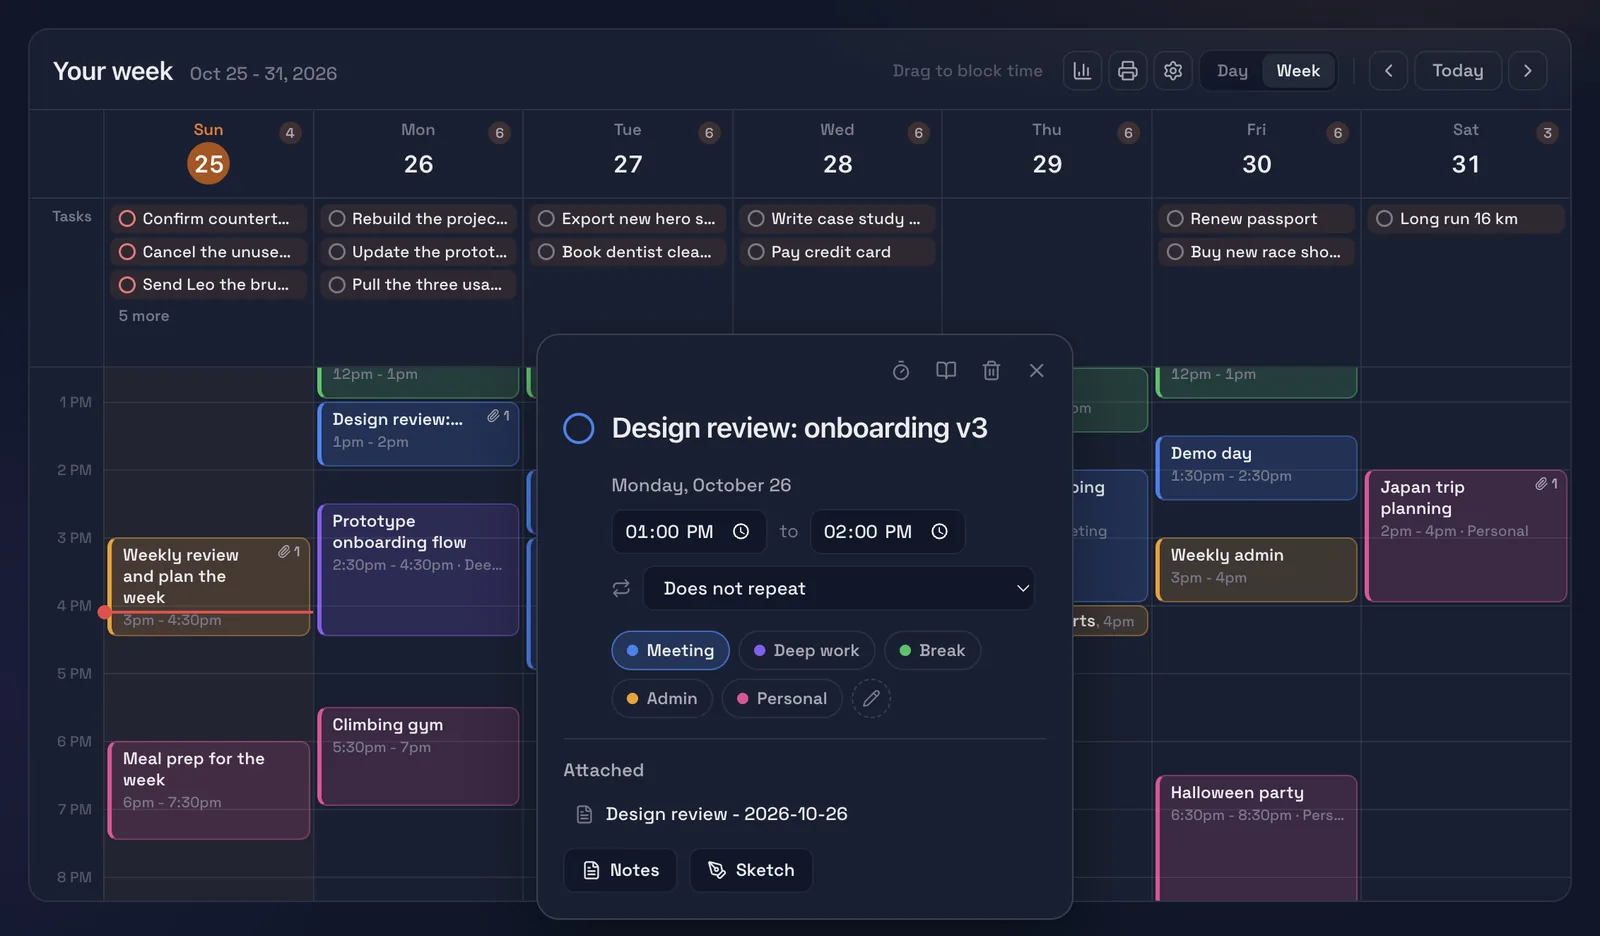Open the Climbing gym event on Monday
Screen dimensions: 1600x936
(x=419, y=756)
